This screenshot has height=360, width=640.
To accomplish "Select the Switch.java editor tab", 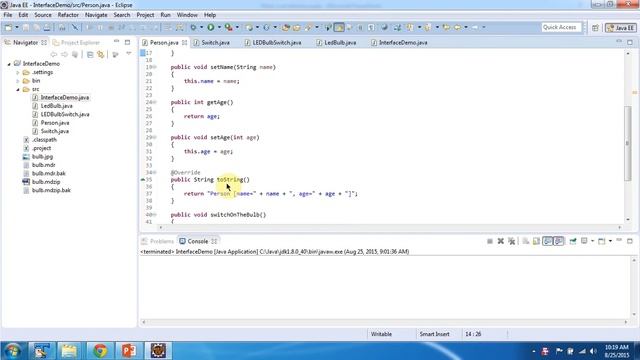I will point(211,42).
